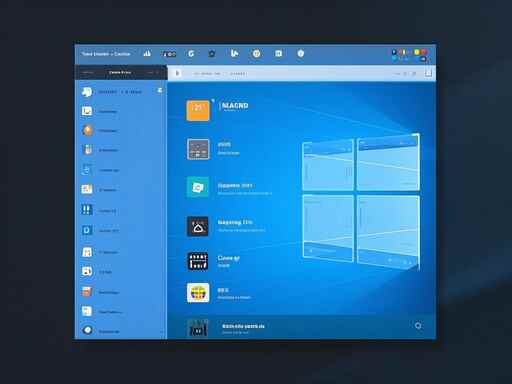Select the dark bottom-bar app tile
The height and width of the screenshot is (384, 512).
coord(198,328)
